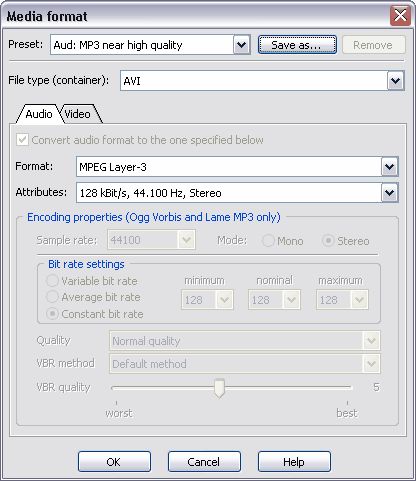Image resolution: width=416 pixels, height=481 pixels.
Task: Choose Average bit rate option
Action: (x=52, y=297)
